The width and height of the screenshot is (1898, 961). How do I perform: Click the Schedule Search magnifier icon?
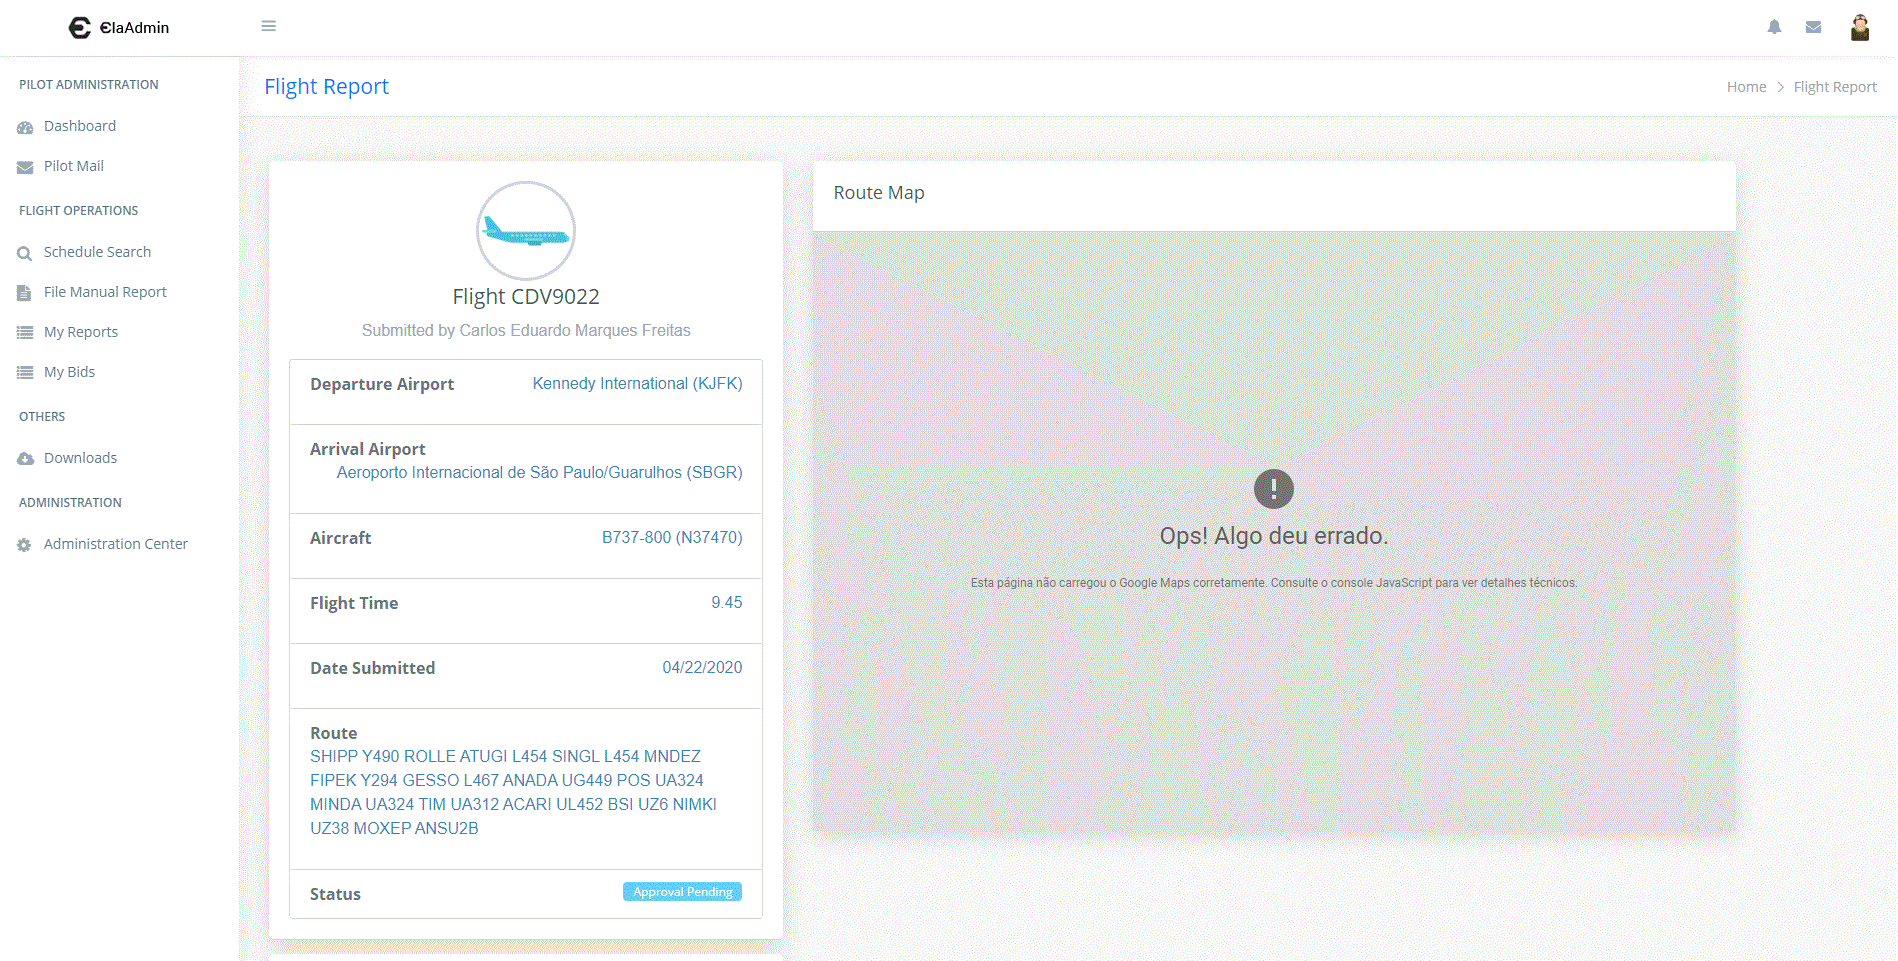[25, 253]
